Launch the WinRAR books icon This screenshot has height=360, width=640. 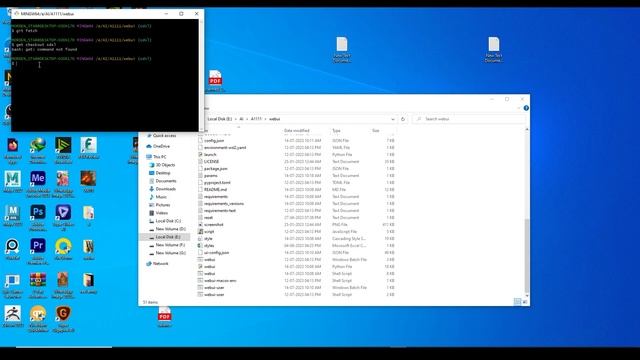click(x=38, y=280)
